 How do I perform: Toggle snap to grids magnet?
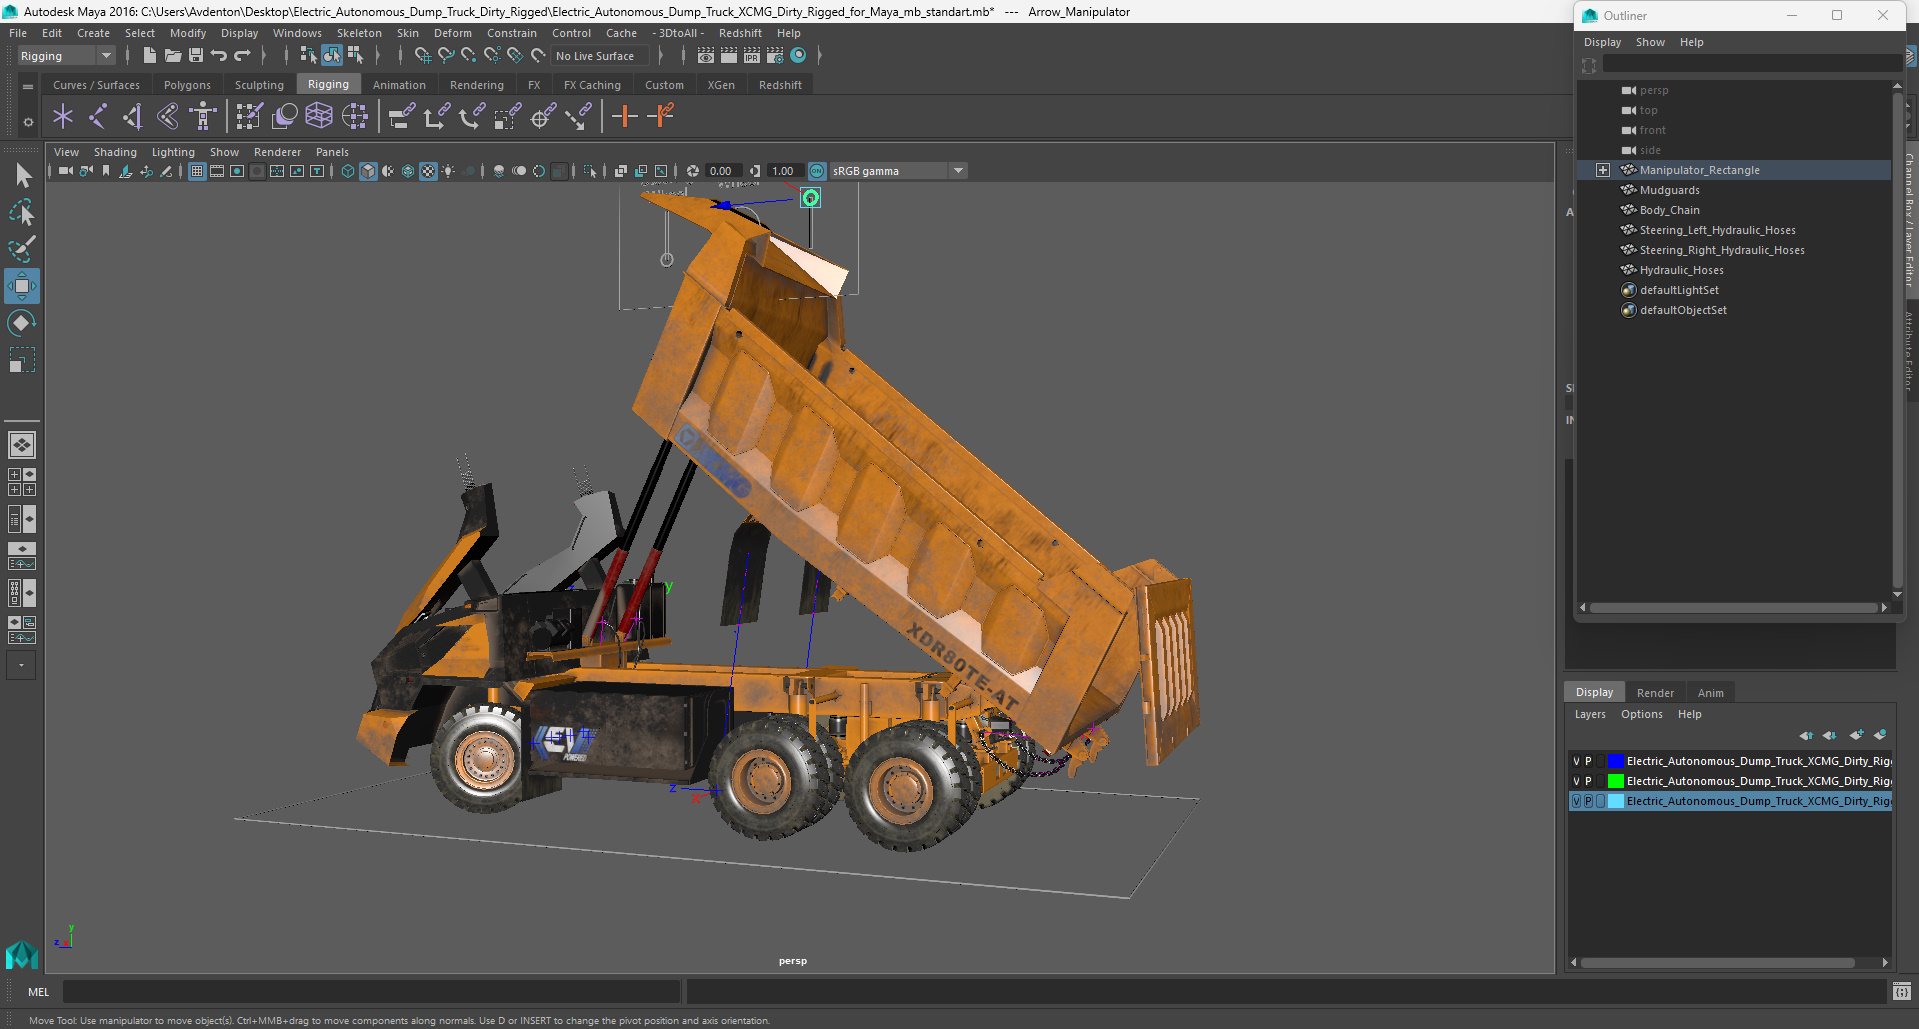click(422, 56)
